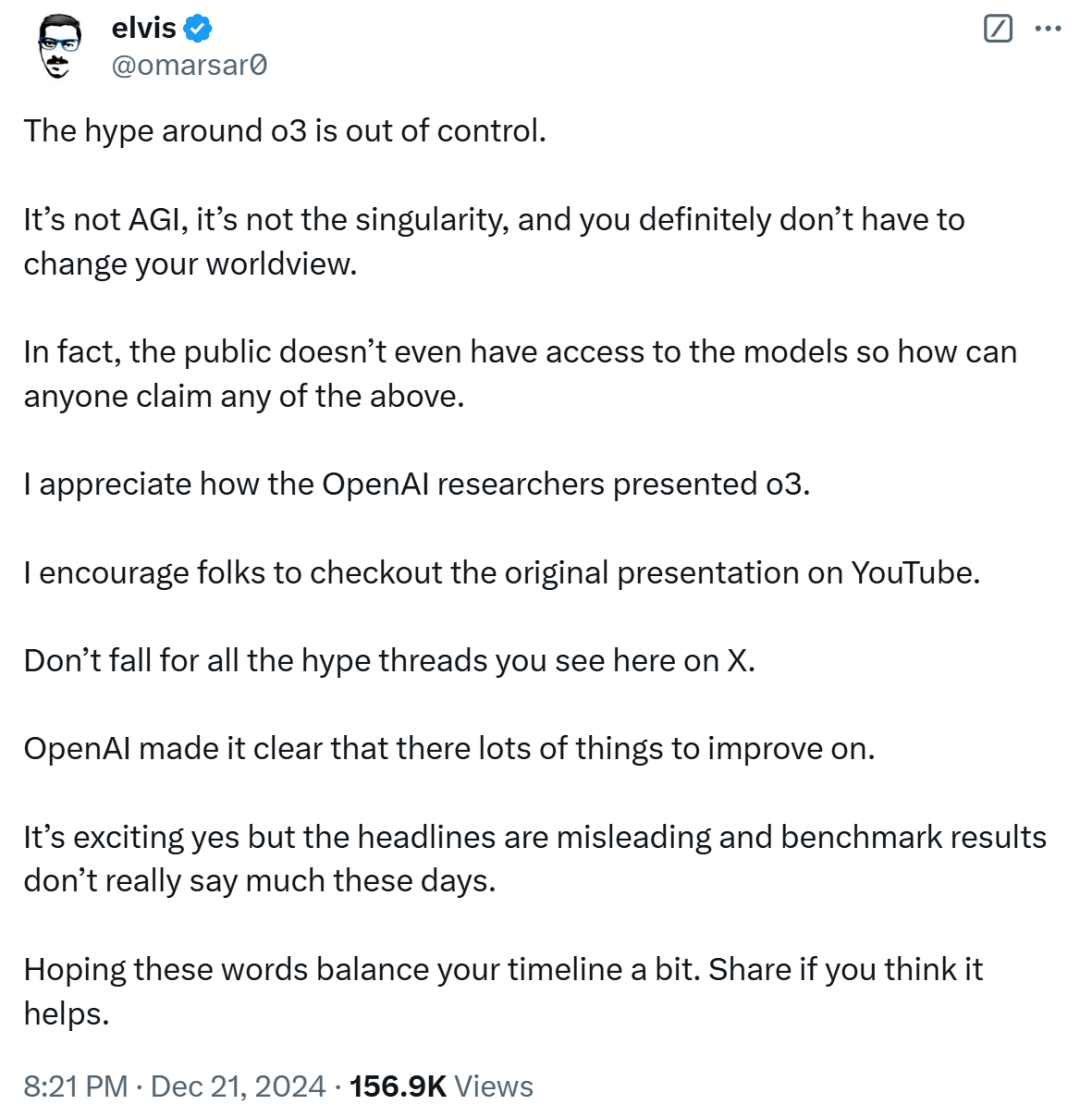Image resolution: width=1080 pixels, height=1117 pixels.
Task: Click the 'It's not AGI' paragraph
Action: (494, 241)
